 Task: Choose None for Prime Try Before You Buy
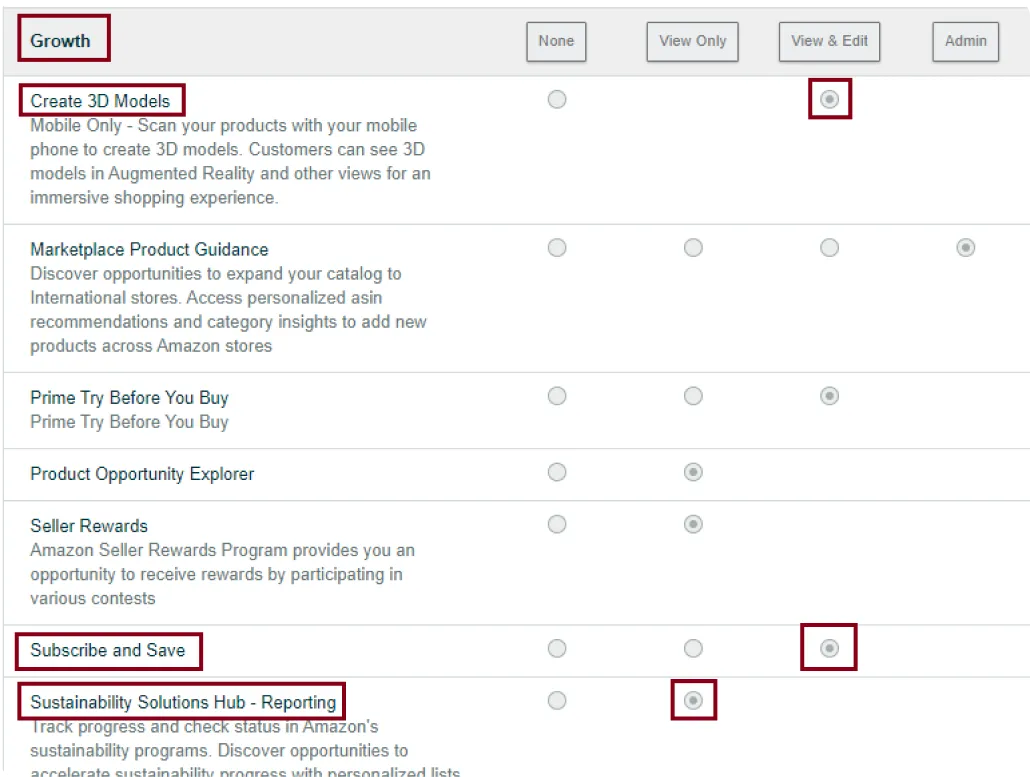point(556,396)
